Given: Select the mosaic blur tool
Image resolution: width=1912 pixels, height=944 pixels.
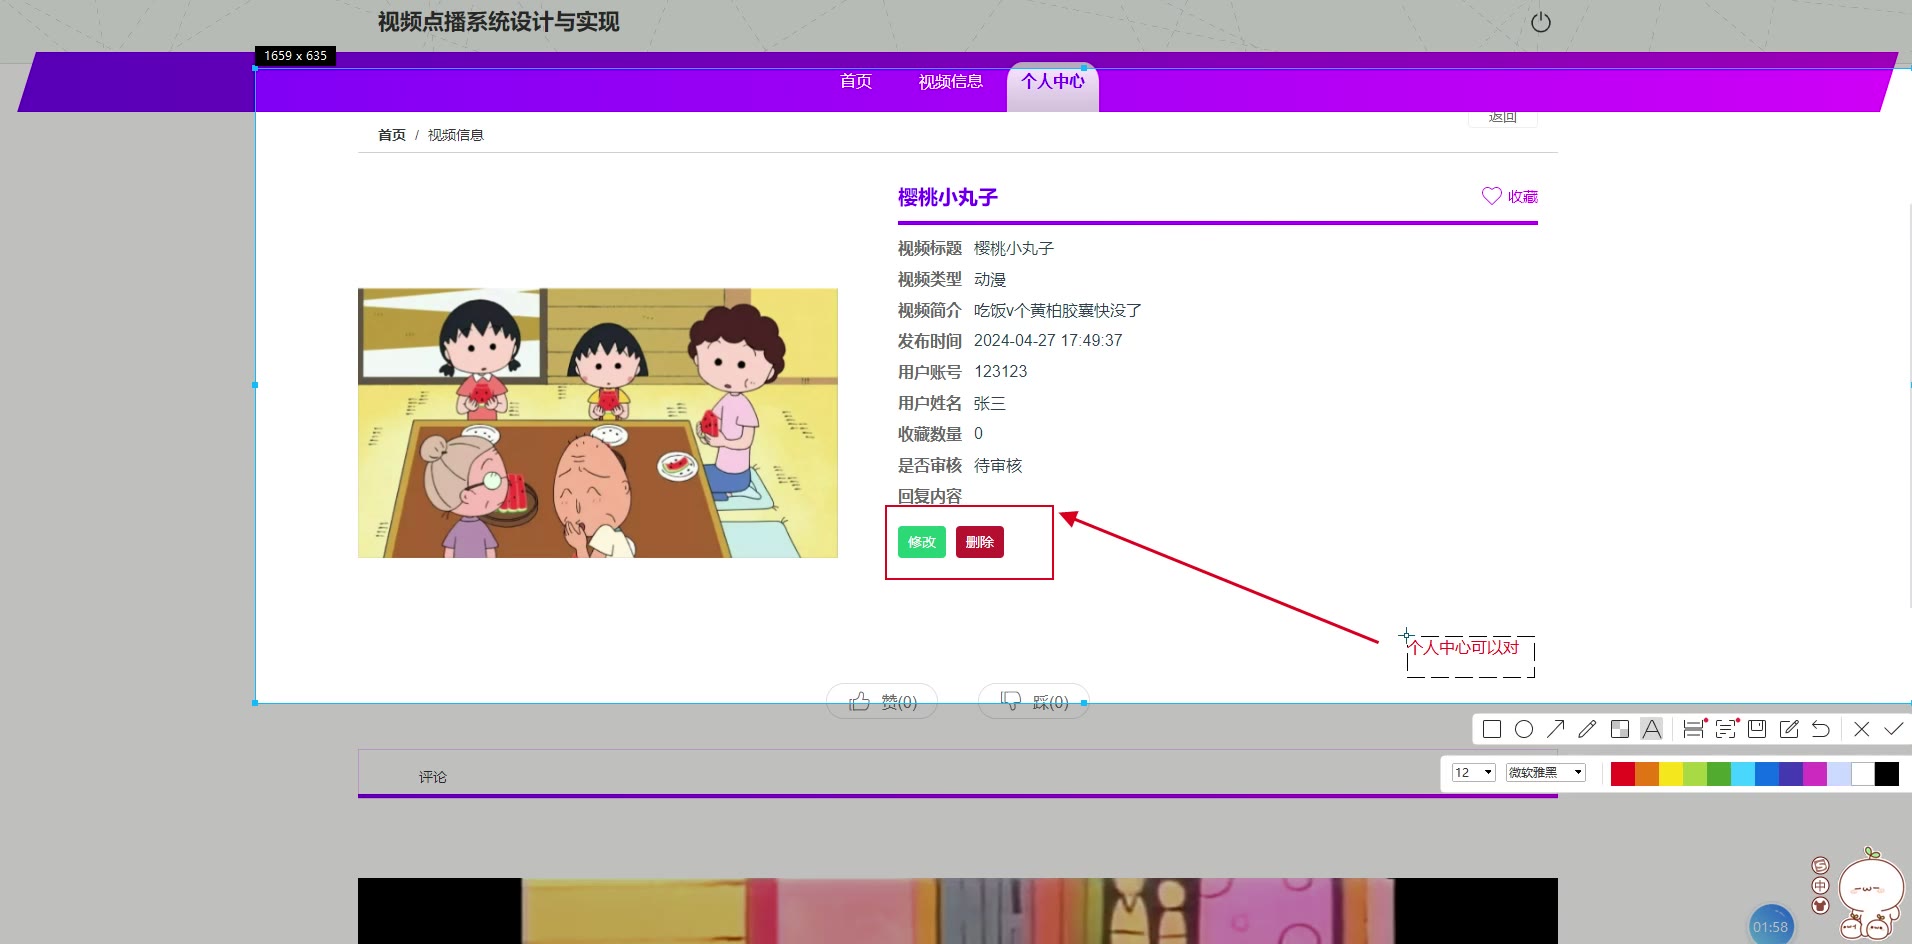Looking at the screenshot, I should click(x=1620, y=729).
